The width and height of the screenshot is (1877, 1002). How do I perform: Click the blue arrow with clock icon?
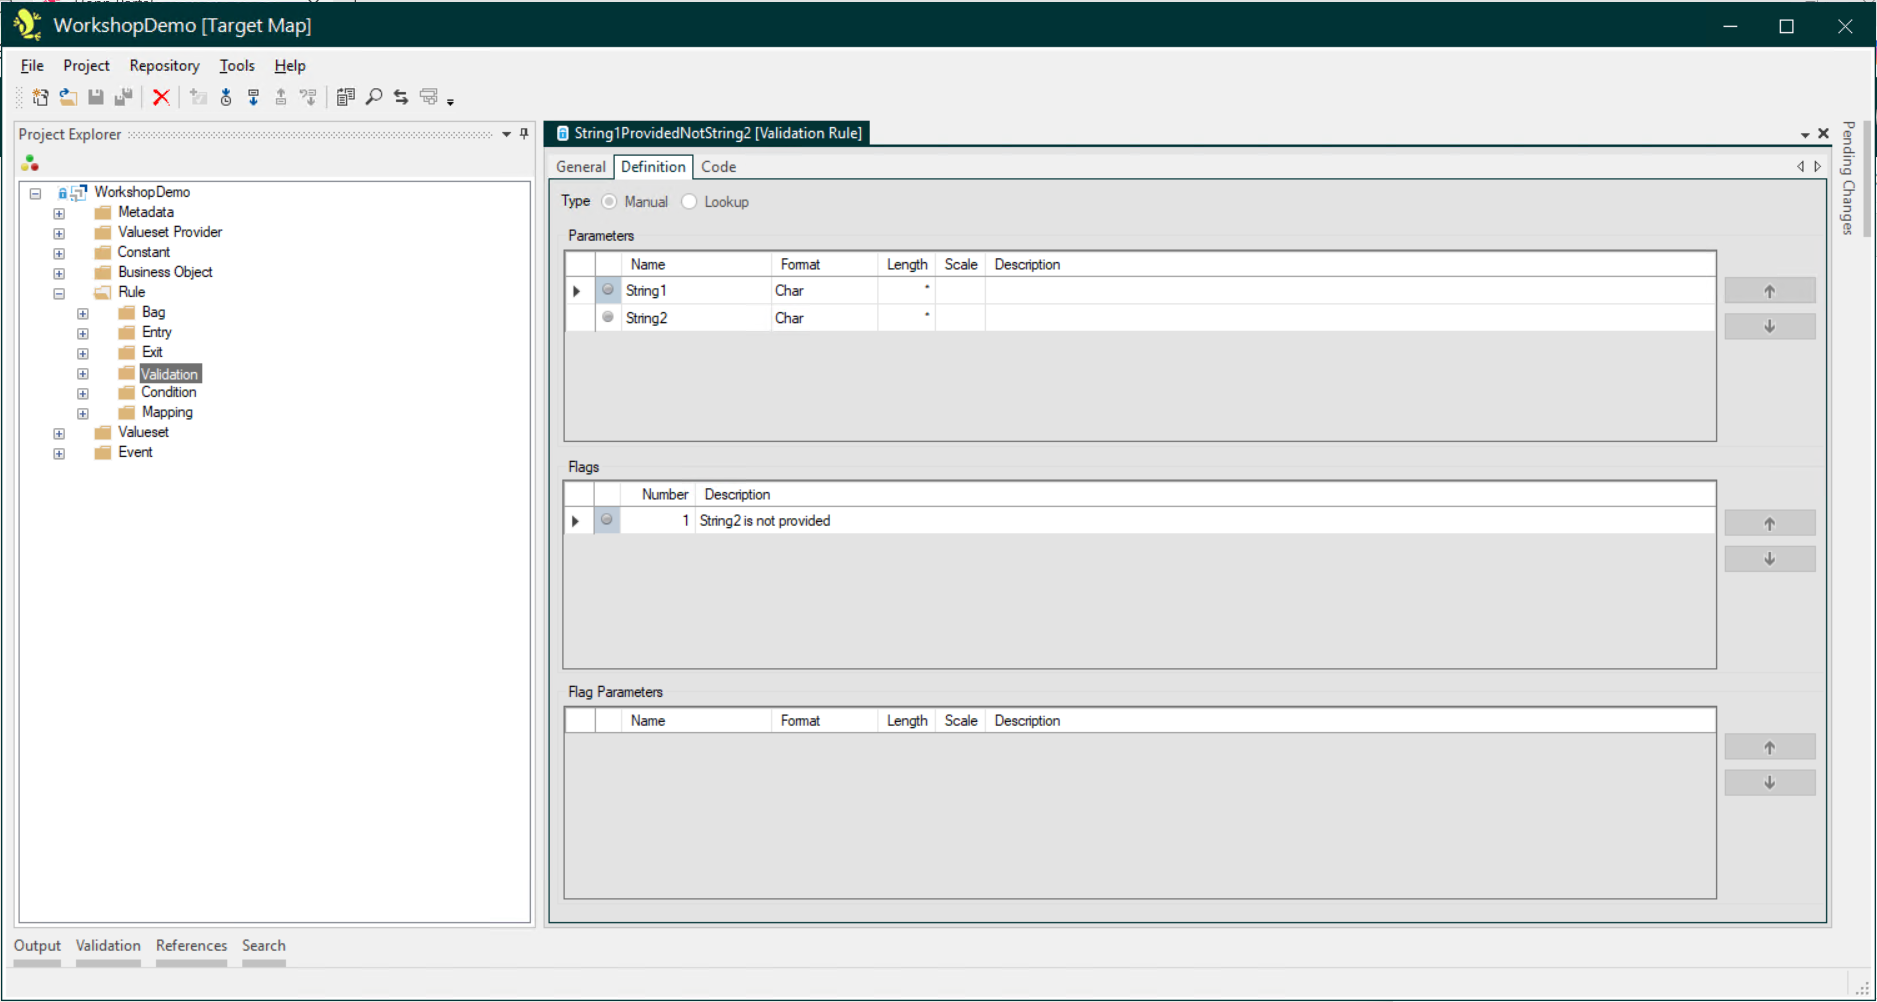(x=226, y=97)
